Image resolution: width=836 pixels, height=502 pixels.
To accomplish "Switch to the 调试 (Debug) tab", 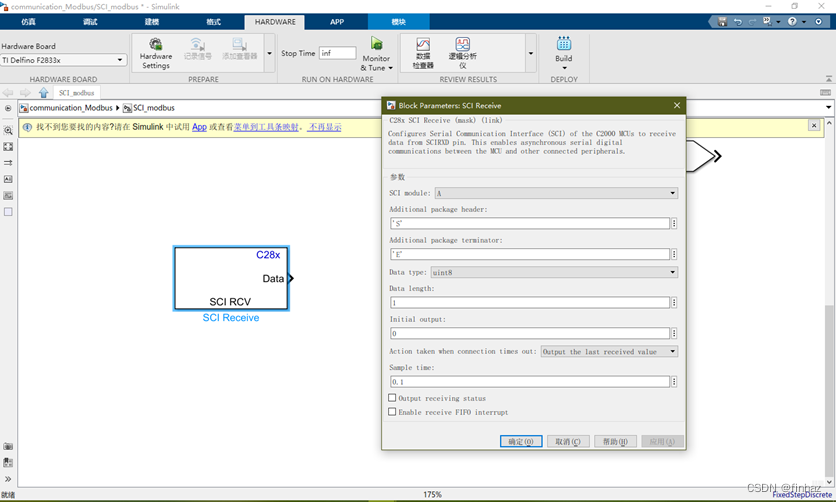I will point(90,22).
